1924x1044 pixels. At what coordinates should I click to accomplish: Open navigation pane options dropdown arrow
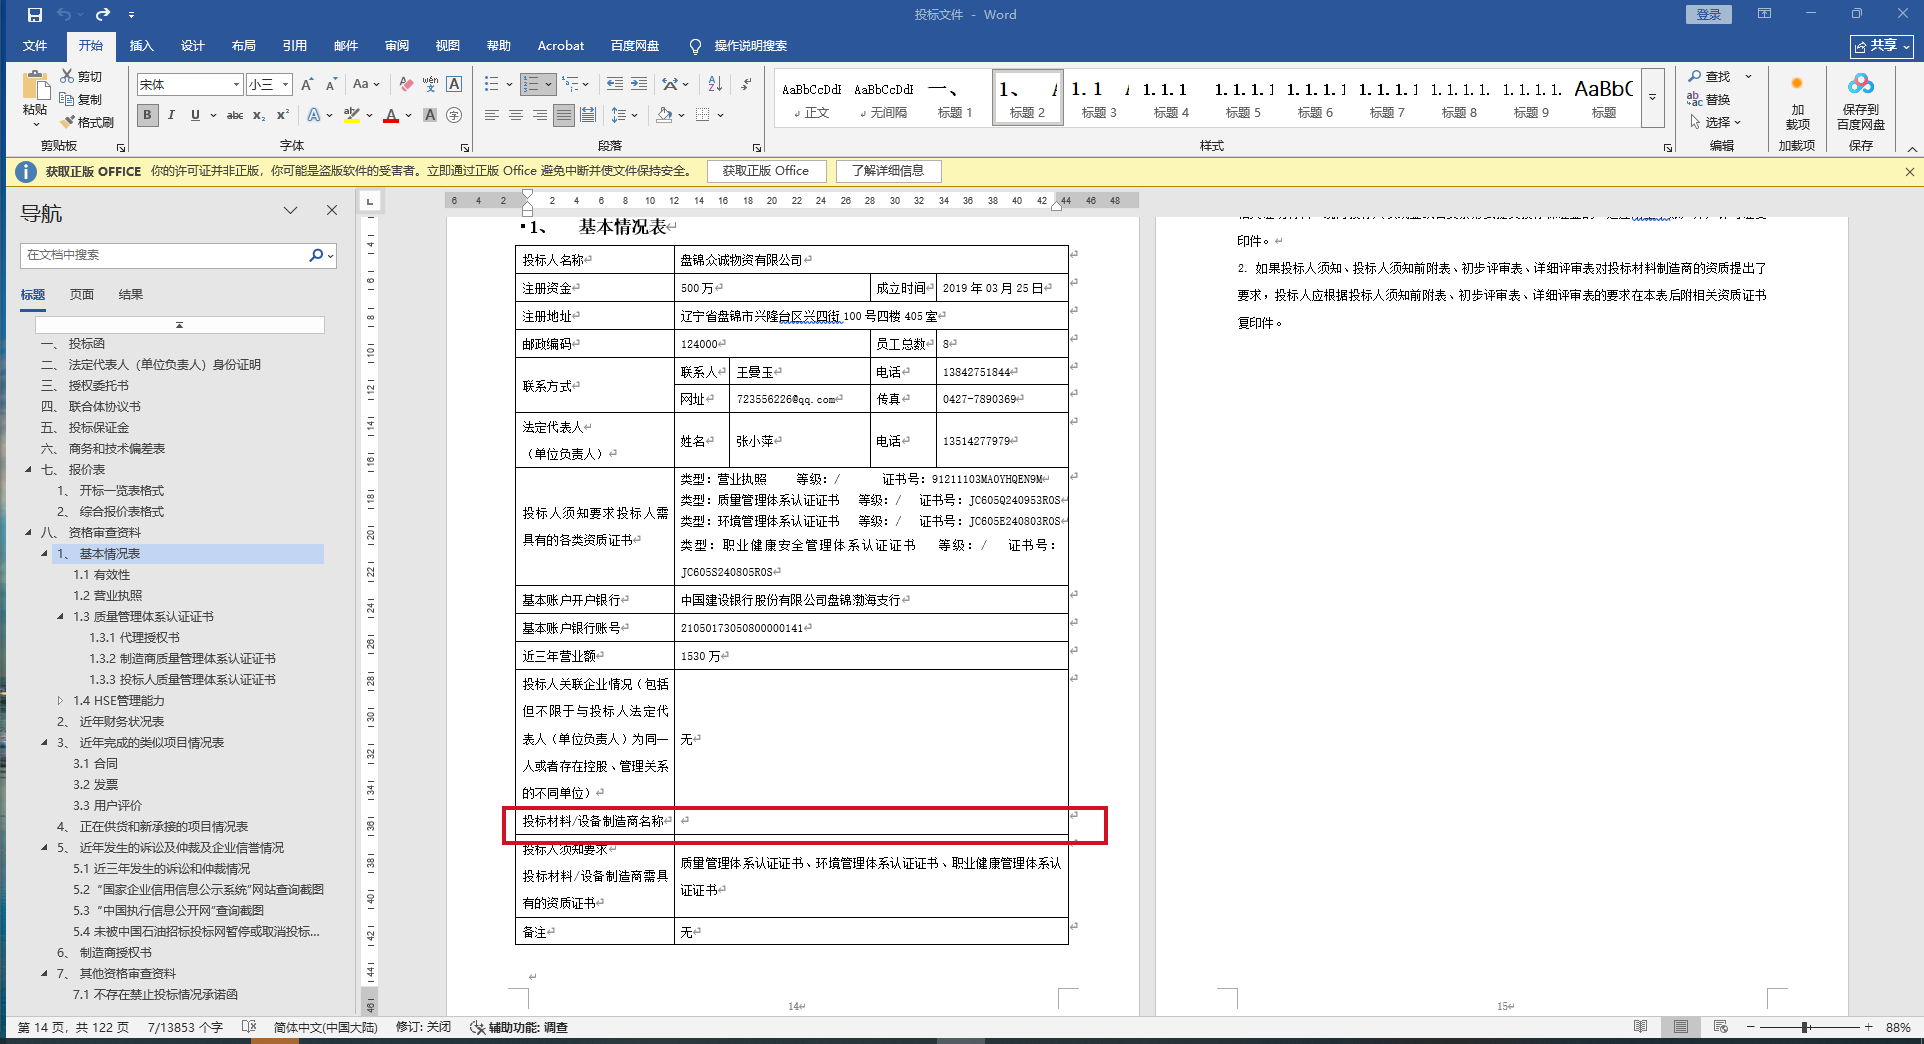click(x=291, y=210)
